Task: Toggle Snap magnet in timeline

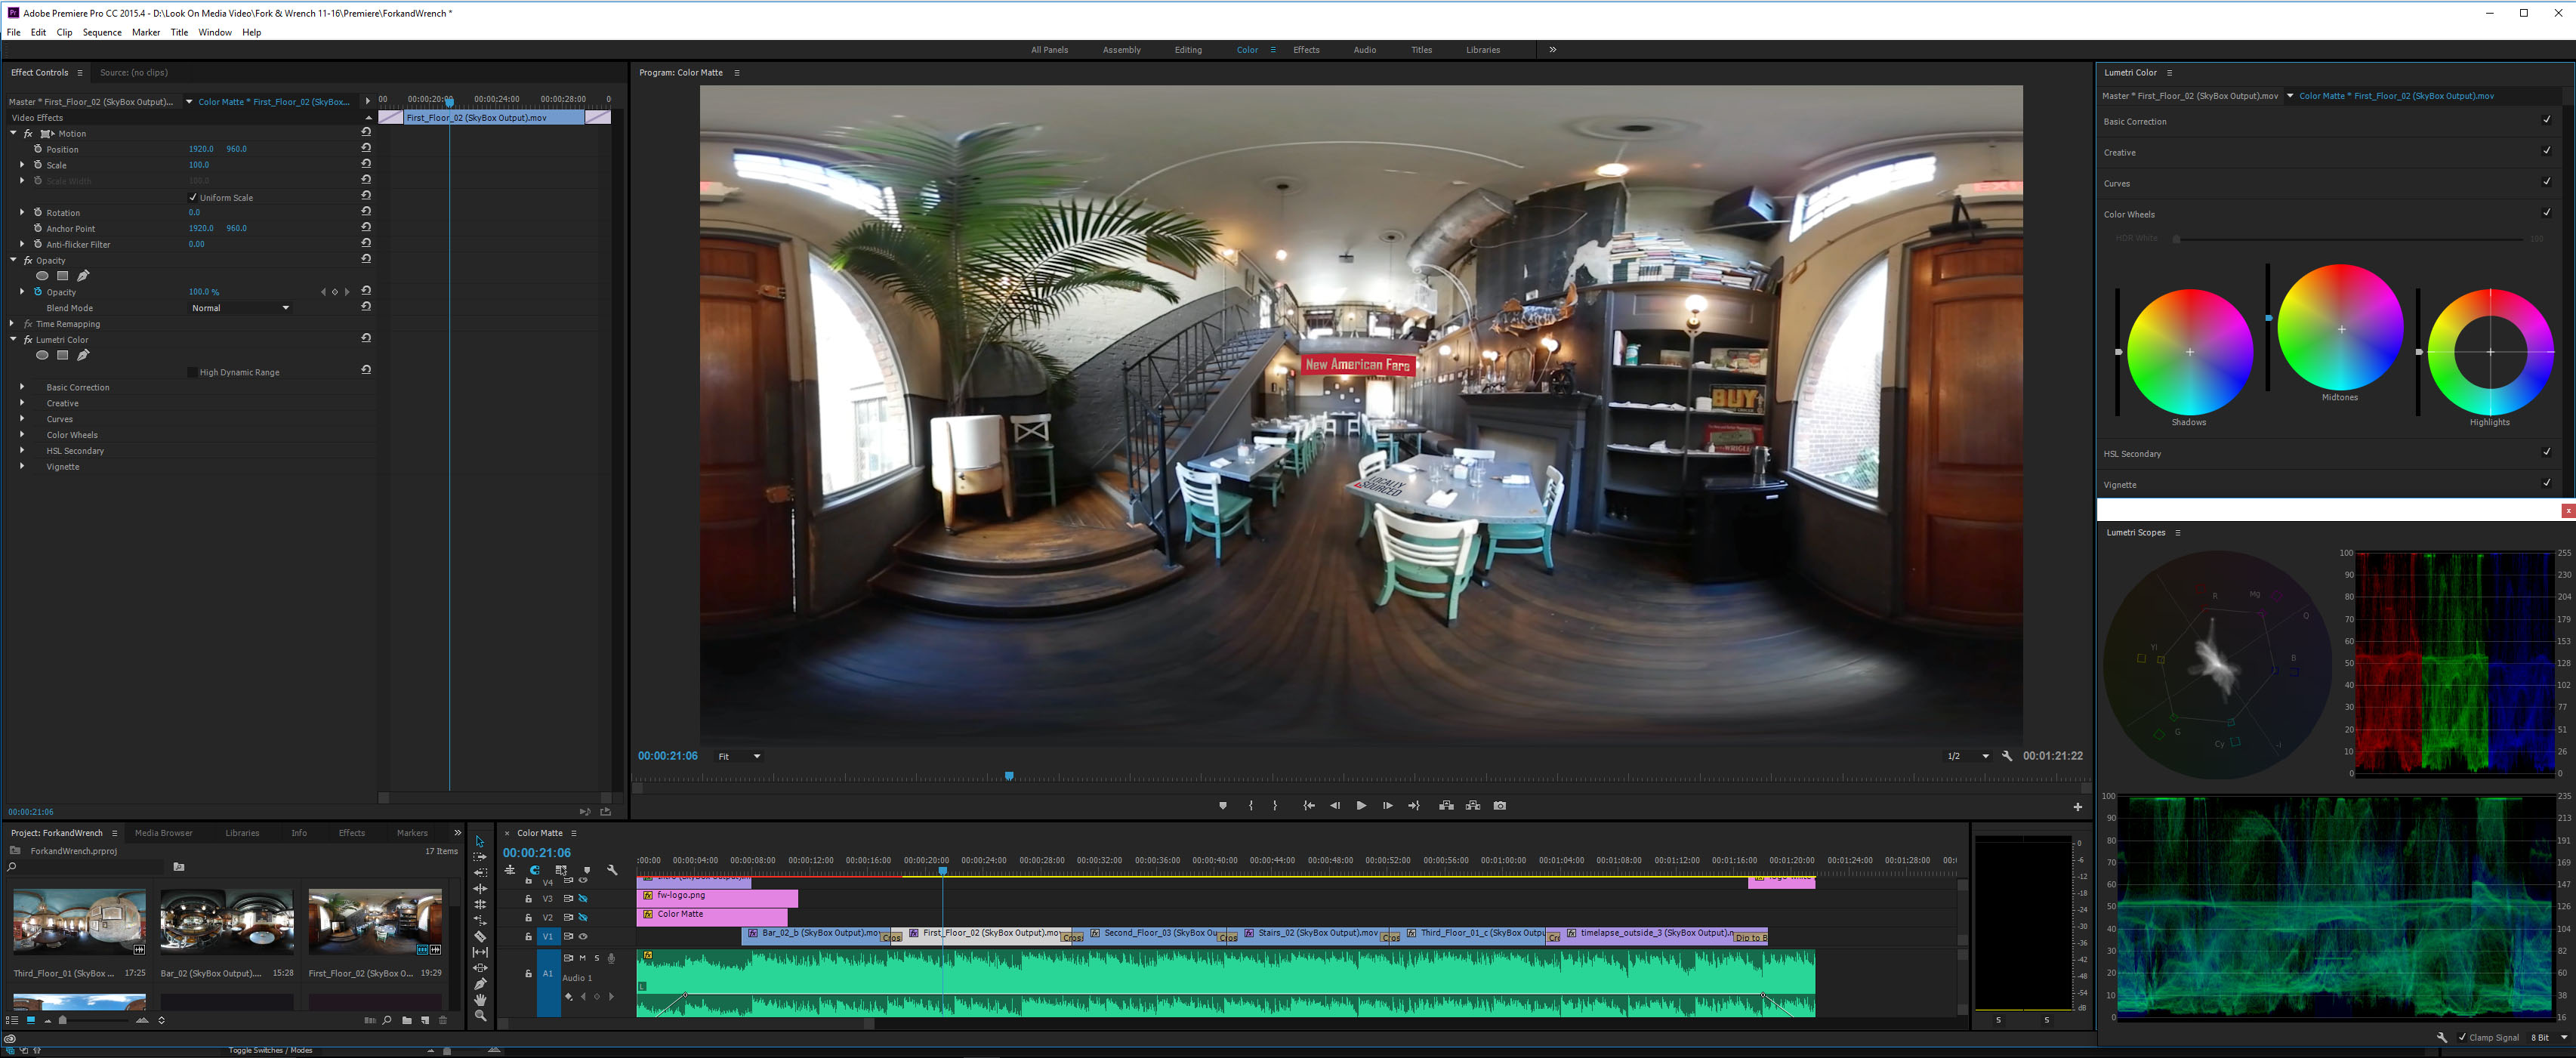Action: [x=535, y=870]
